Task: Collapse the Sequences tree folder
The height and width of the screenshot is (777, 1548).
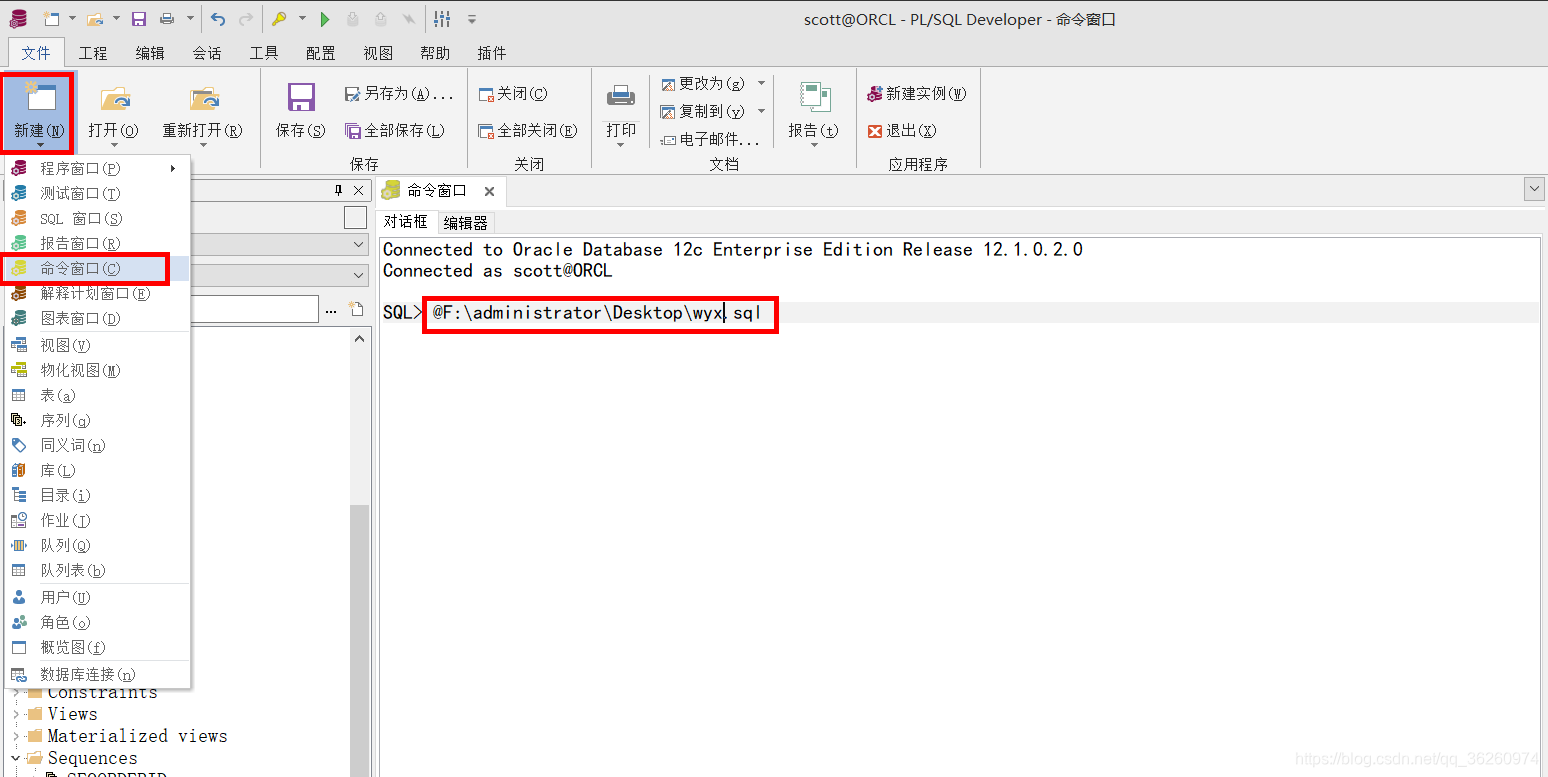Action: [16, 758]
